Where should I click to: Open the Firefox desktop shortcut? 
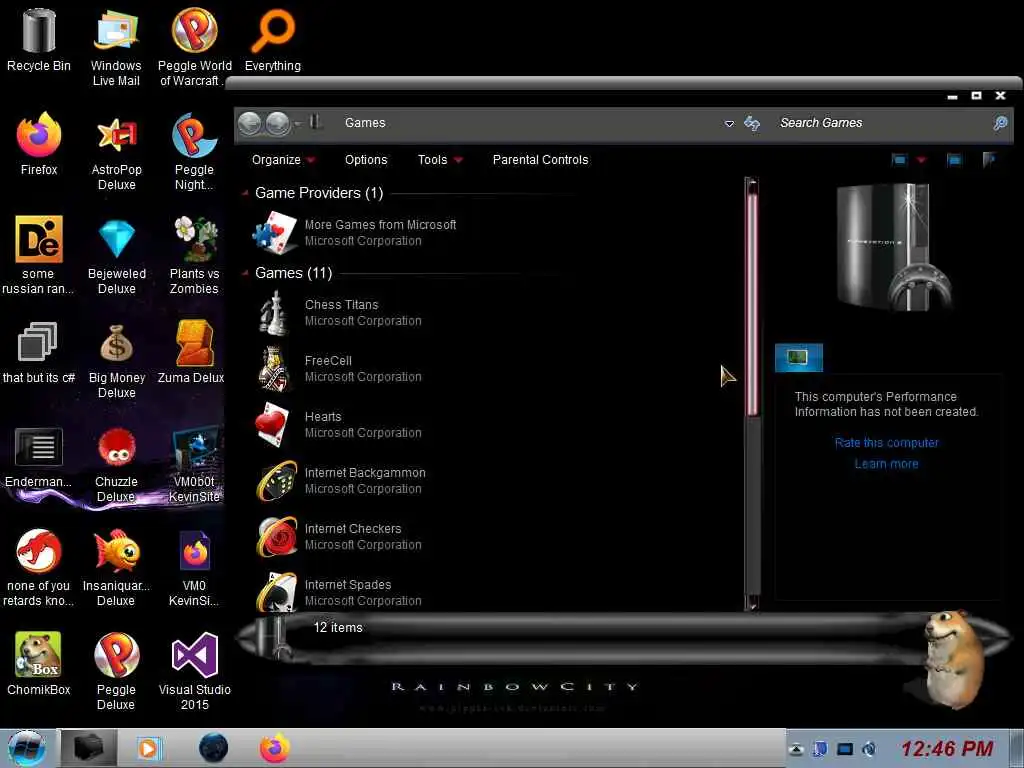tap(39, 136)
